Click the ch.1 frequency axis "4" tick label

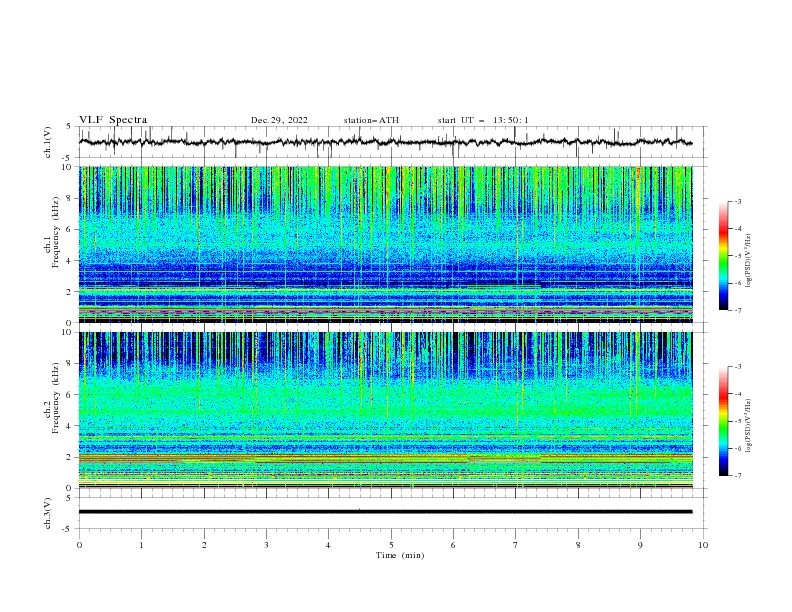[70, 261]
